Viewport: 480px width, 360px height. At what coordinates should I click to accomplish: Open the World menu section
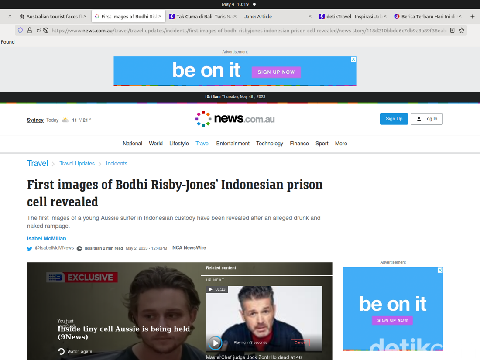[x=156, y=143]
